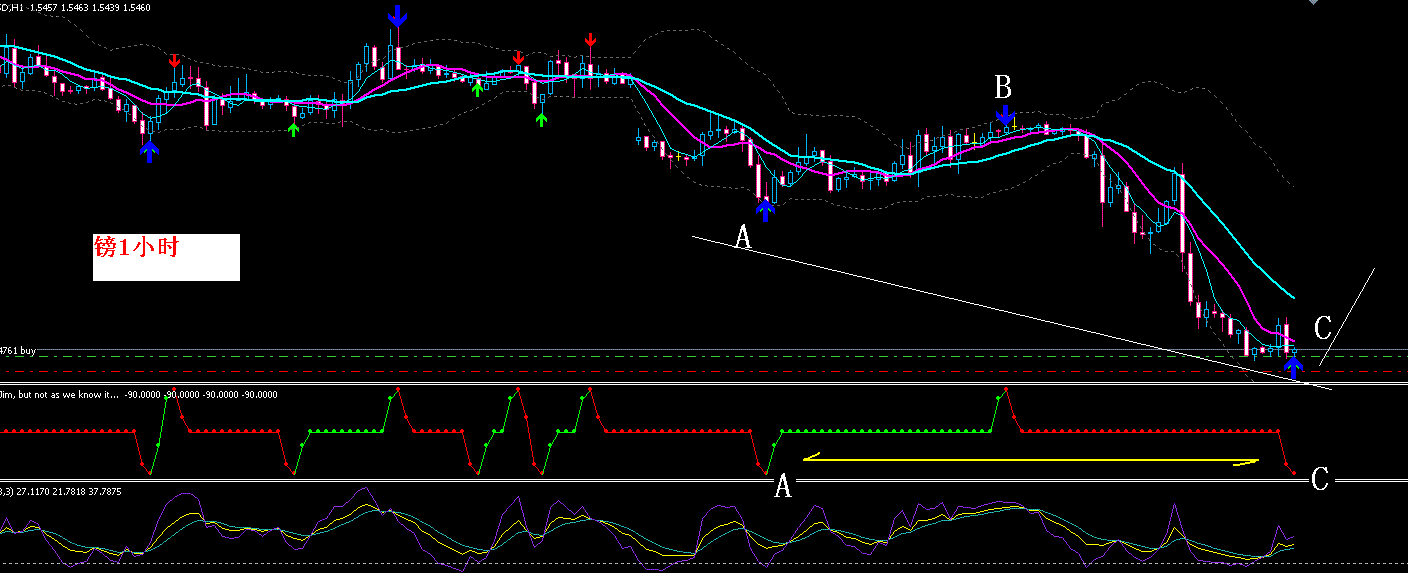Select the leftmost red down signal arrow

coord(176,60)
